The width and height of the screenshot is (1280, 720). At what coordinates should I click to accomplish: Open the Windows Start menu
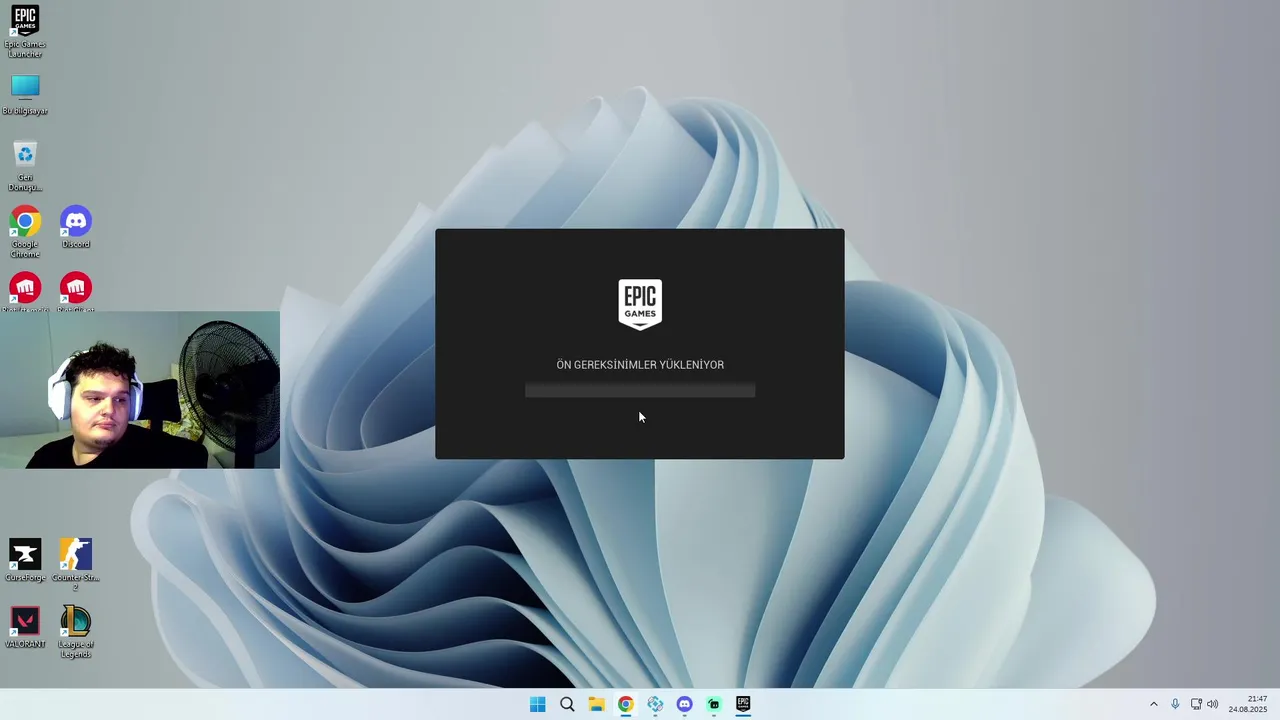[x=538, y=704]
